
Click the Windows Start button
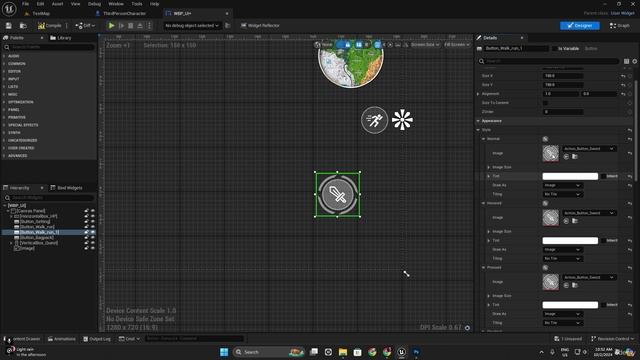tap(224, 352)
